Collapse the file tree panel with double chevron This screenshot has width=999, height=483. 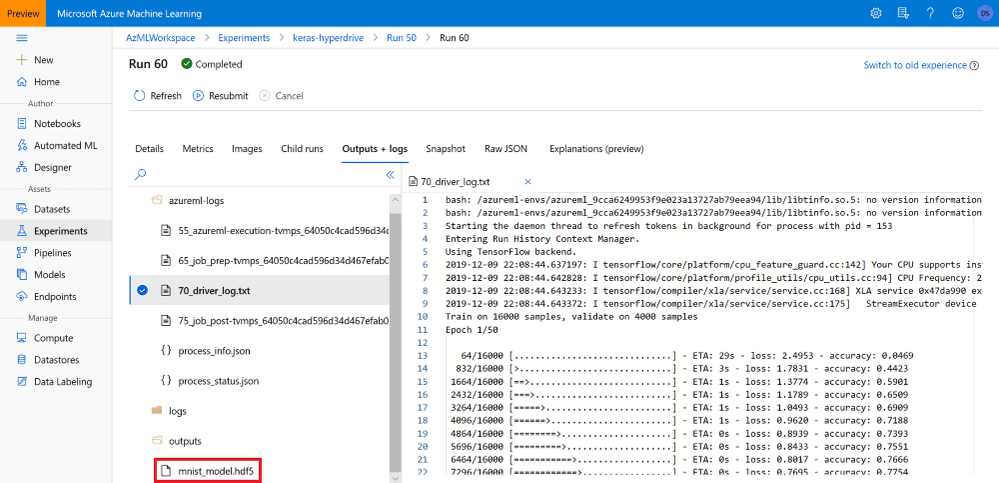click(x=391, y=175)
